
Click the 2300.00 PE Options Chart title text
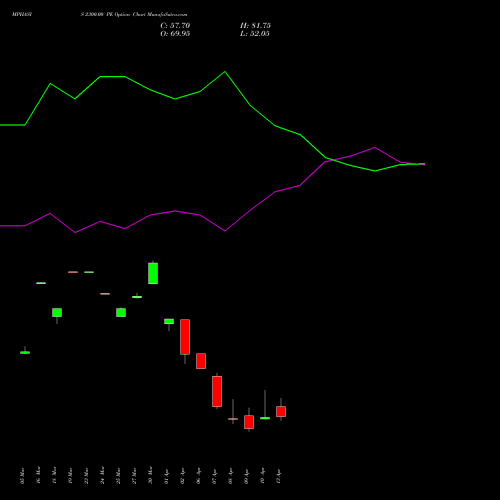134,15
